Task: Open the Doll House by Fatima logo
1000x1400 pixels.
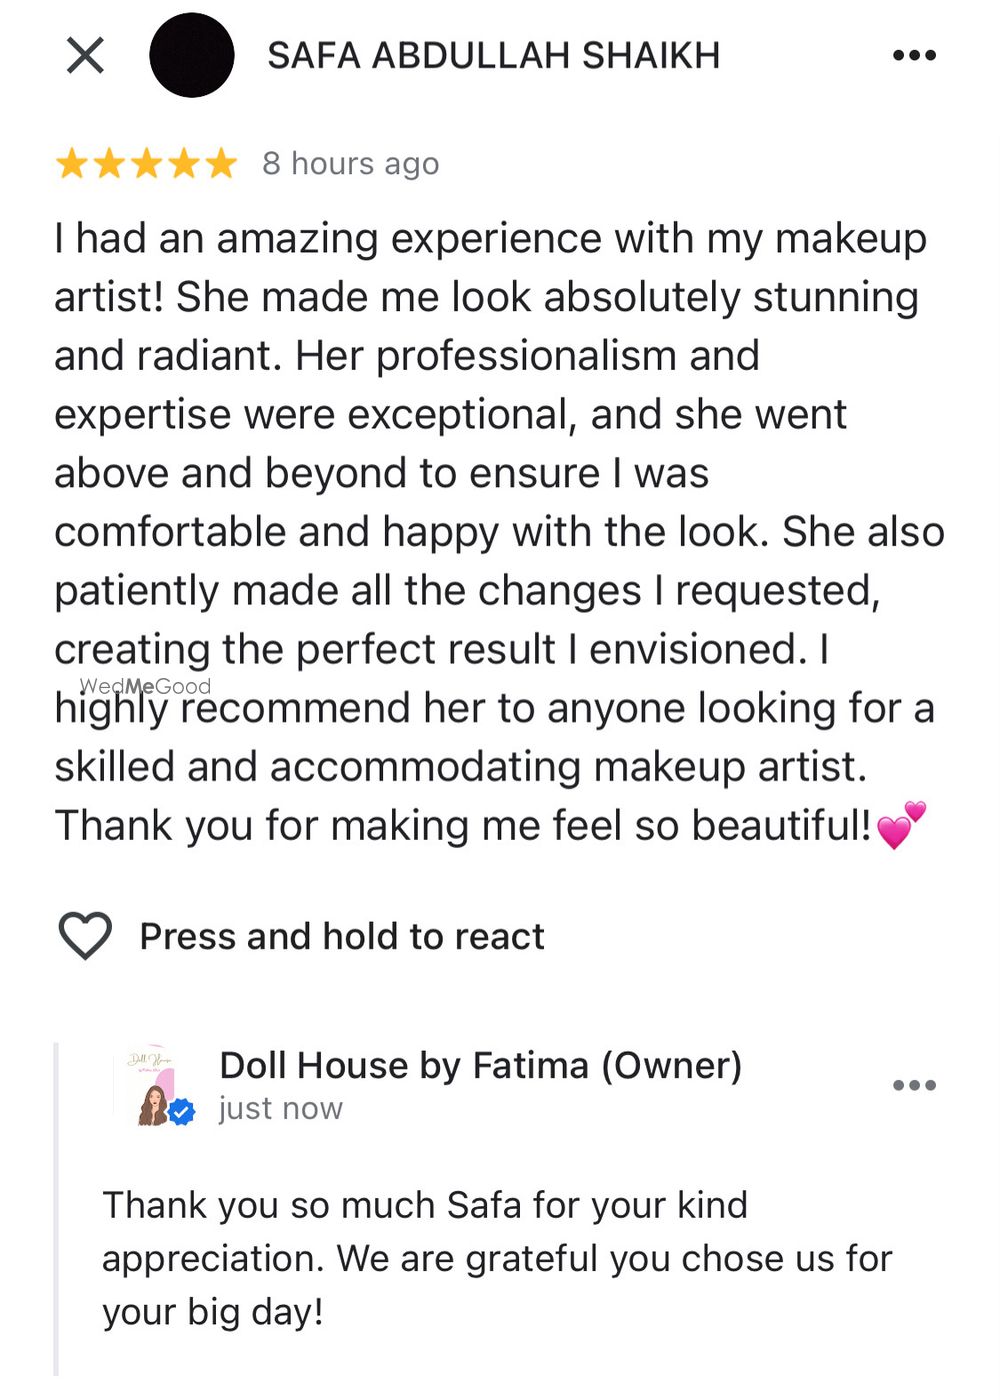Action: pyautogui.click(x=151, y=1085)
